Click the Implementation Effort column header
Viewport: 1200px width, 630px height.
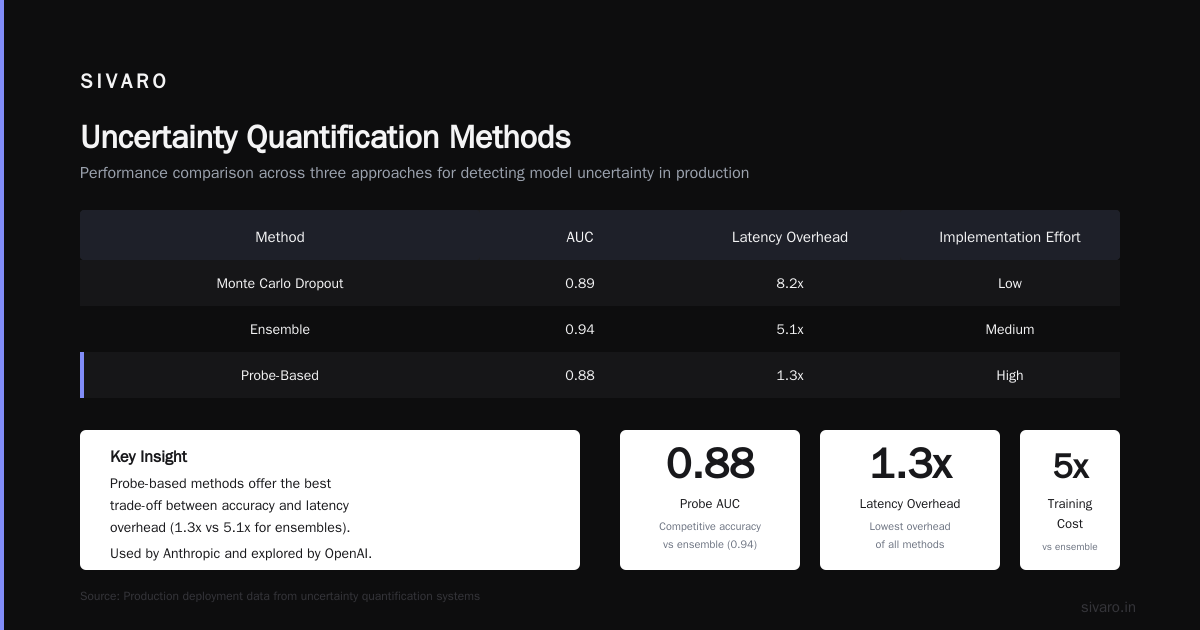click(x=1010, y=237)
